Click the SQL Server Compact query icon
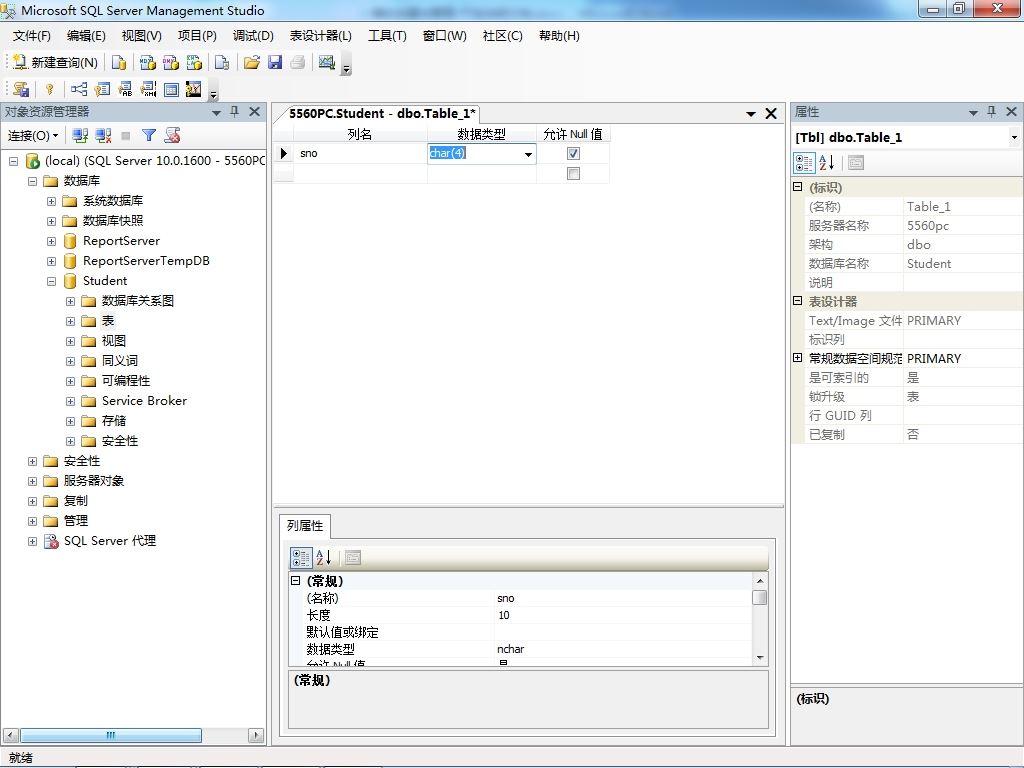The height and width of the screenshot is (768, 1024). coord(222,62)
